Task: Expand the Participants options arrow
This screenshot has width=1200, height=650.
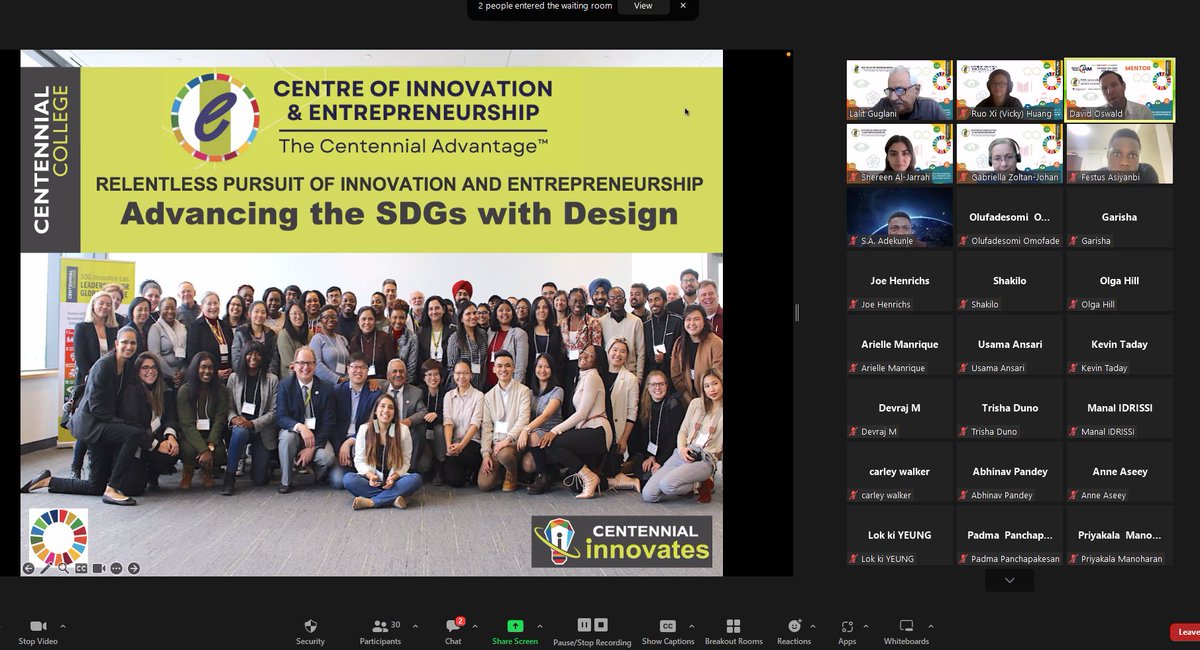Action: pyautogui.click(x=415, y=626)
